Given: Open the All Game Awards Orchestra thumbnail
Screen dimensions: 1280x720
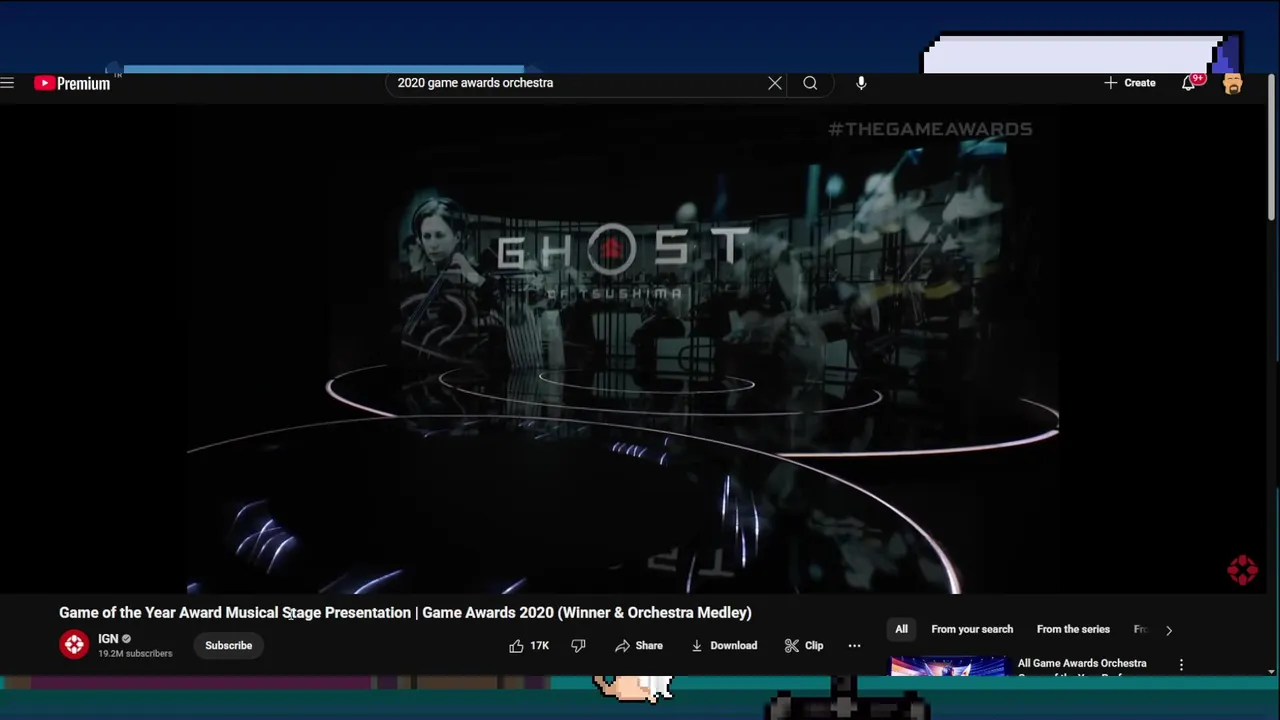Looking at the screenshot, I should click(x=948, y=666).
